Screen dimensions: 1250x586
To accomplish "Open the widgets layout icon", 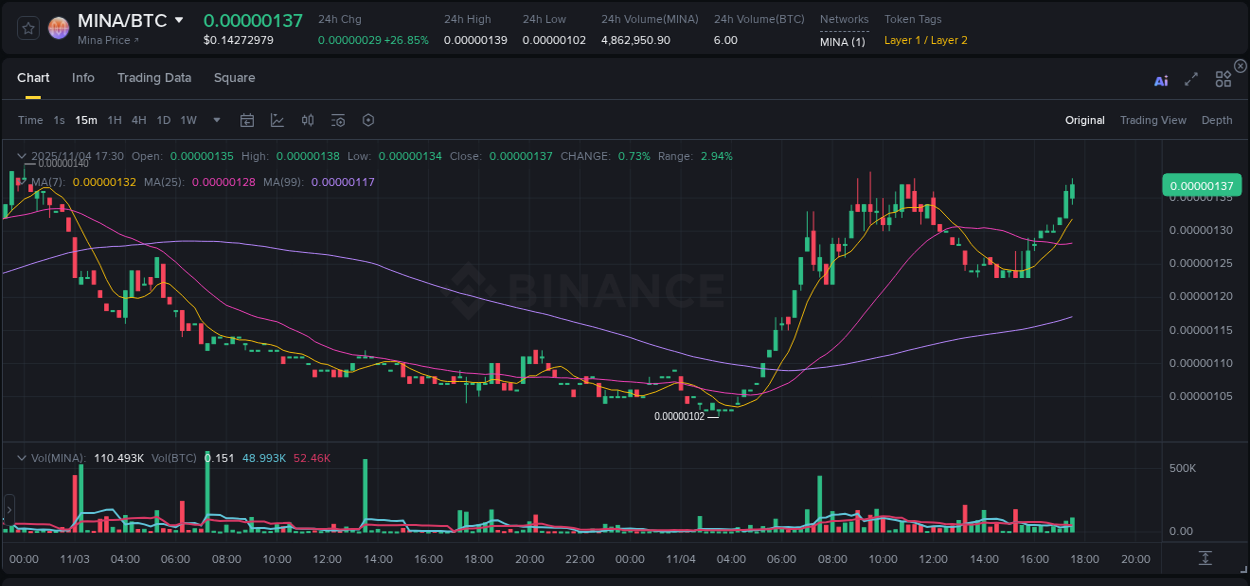I will [x=1223, y=79].
